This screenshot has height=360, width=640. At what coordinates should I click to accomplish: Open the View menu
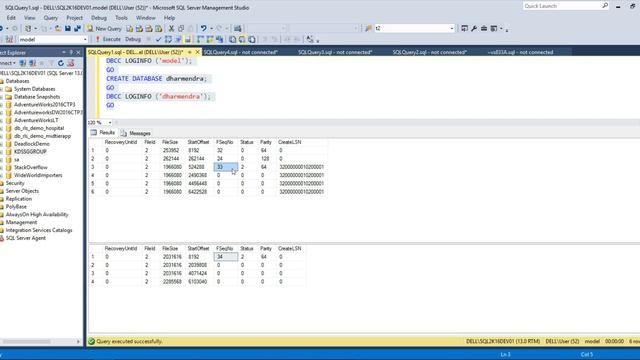(29, 18)
